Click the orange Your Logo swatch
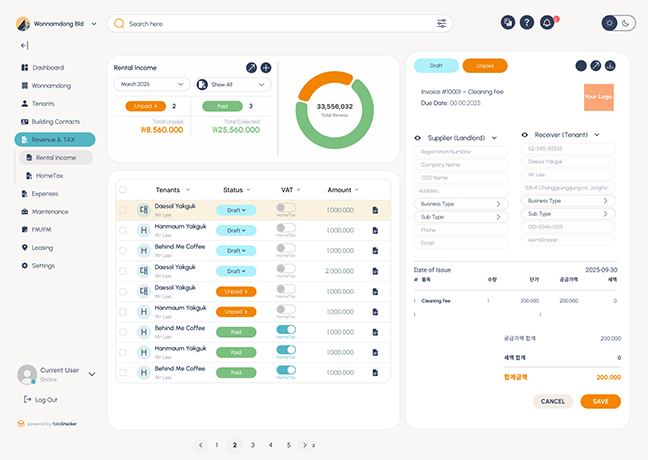The width and height of the screenshot is (648, 460). [x=598, y=98]
